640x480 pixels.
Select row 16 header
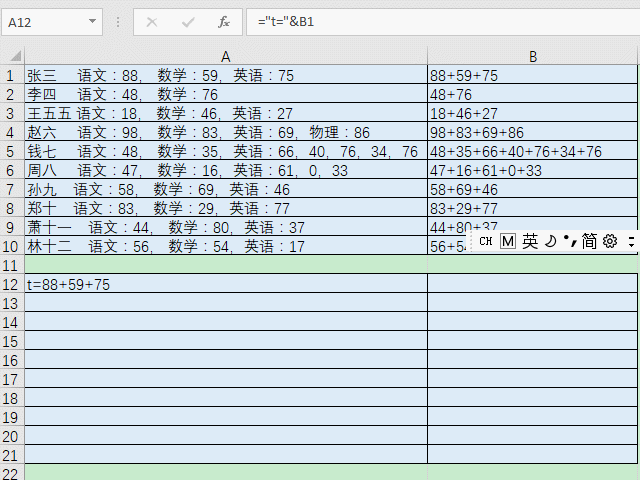10,361
